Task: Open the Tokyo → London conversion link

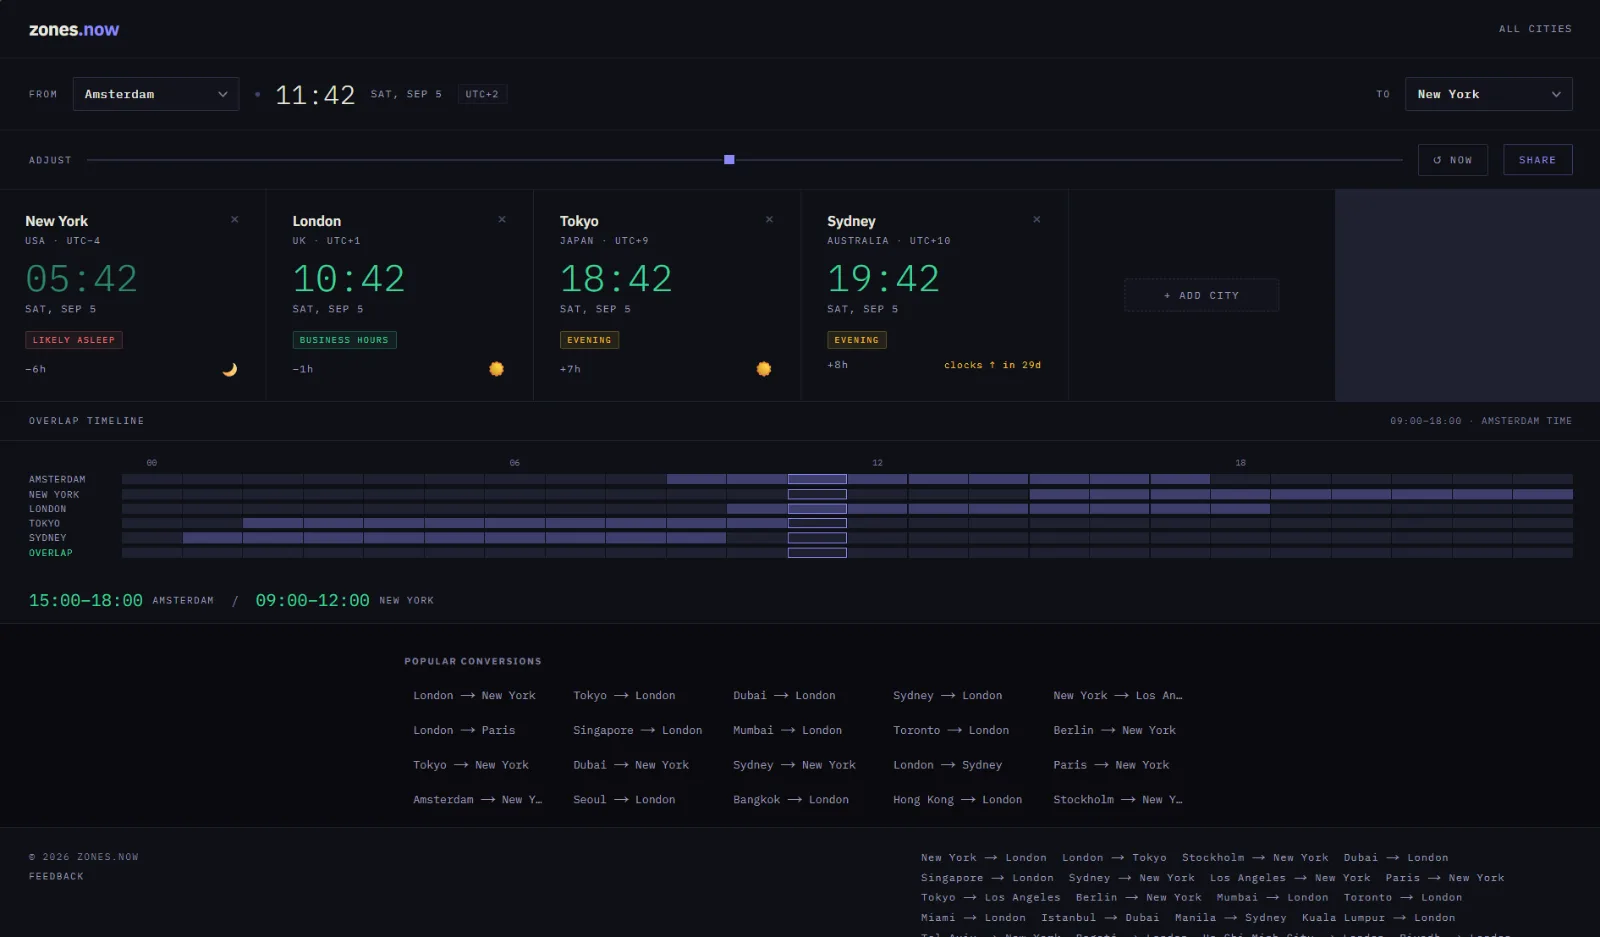Action: pyautogui.click(x=624, y=695)
